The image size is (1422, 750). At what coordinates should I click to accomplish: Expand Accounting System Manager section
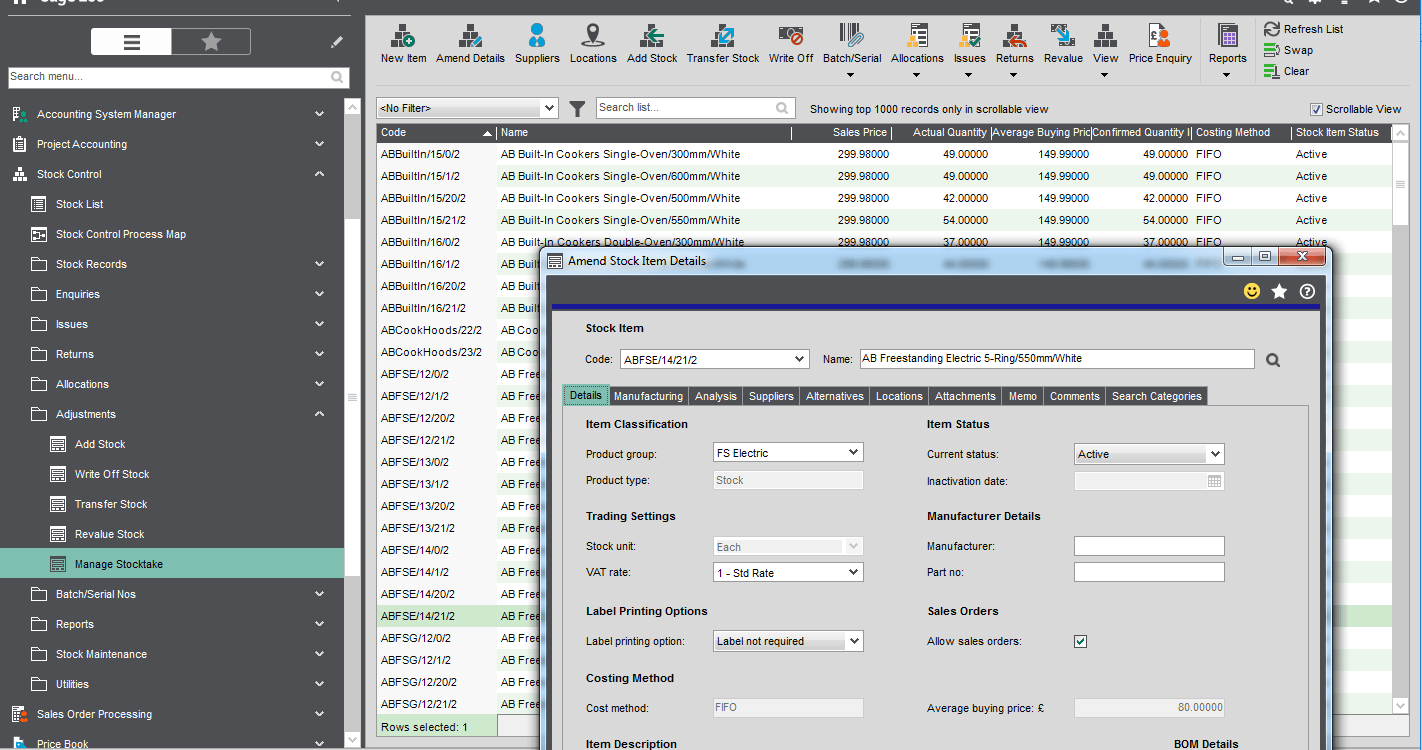319,114
